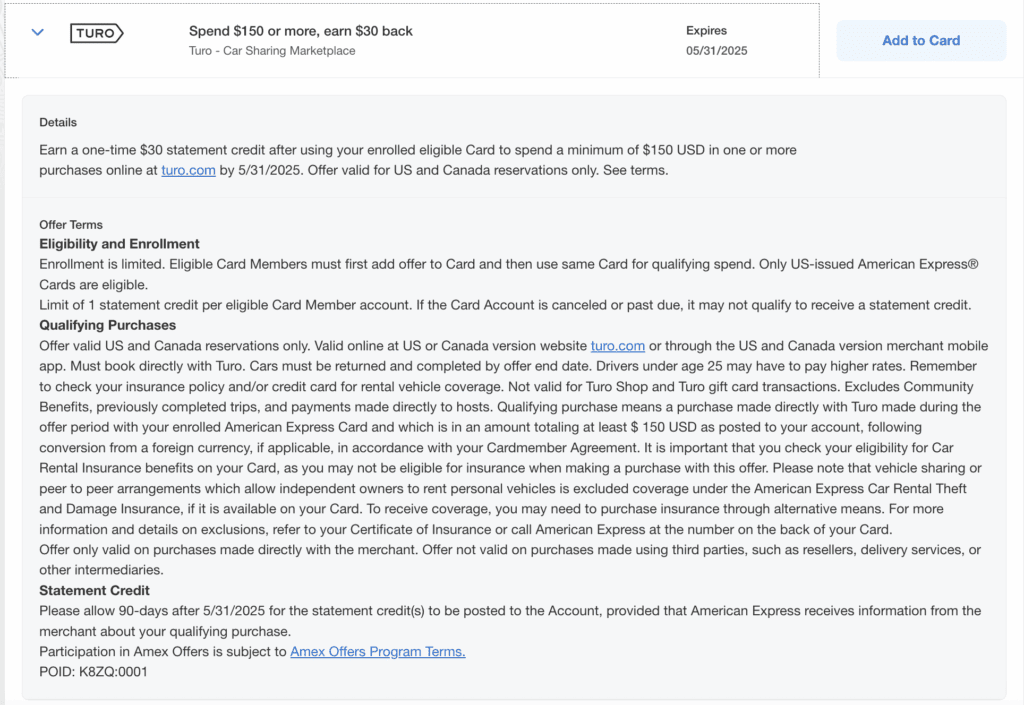Click the Statement Credit heading
Viewport: 1024px width, 705px height.
coord(94,591)
